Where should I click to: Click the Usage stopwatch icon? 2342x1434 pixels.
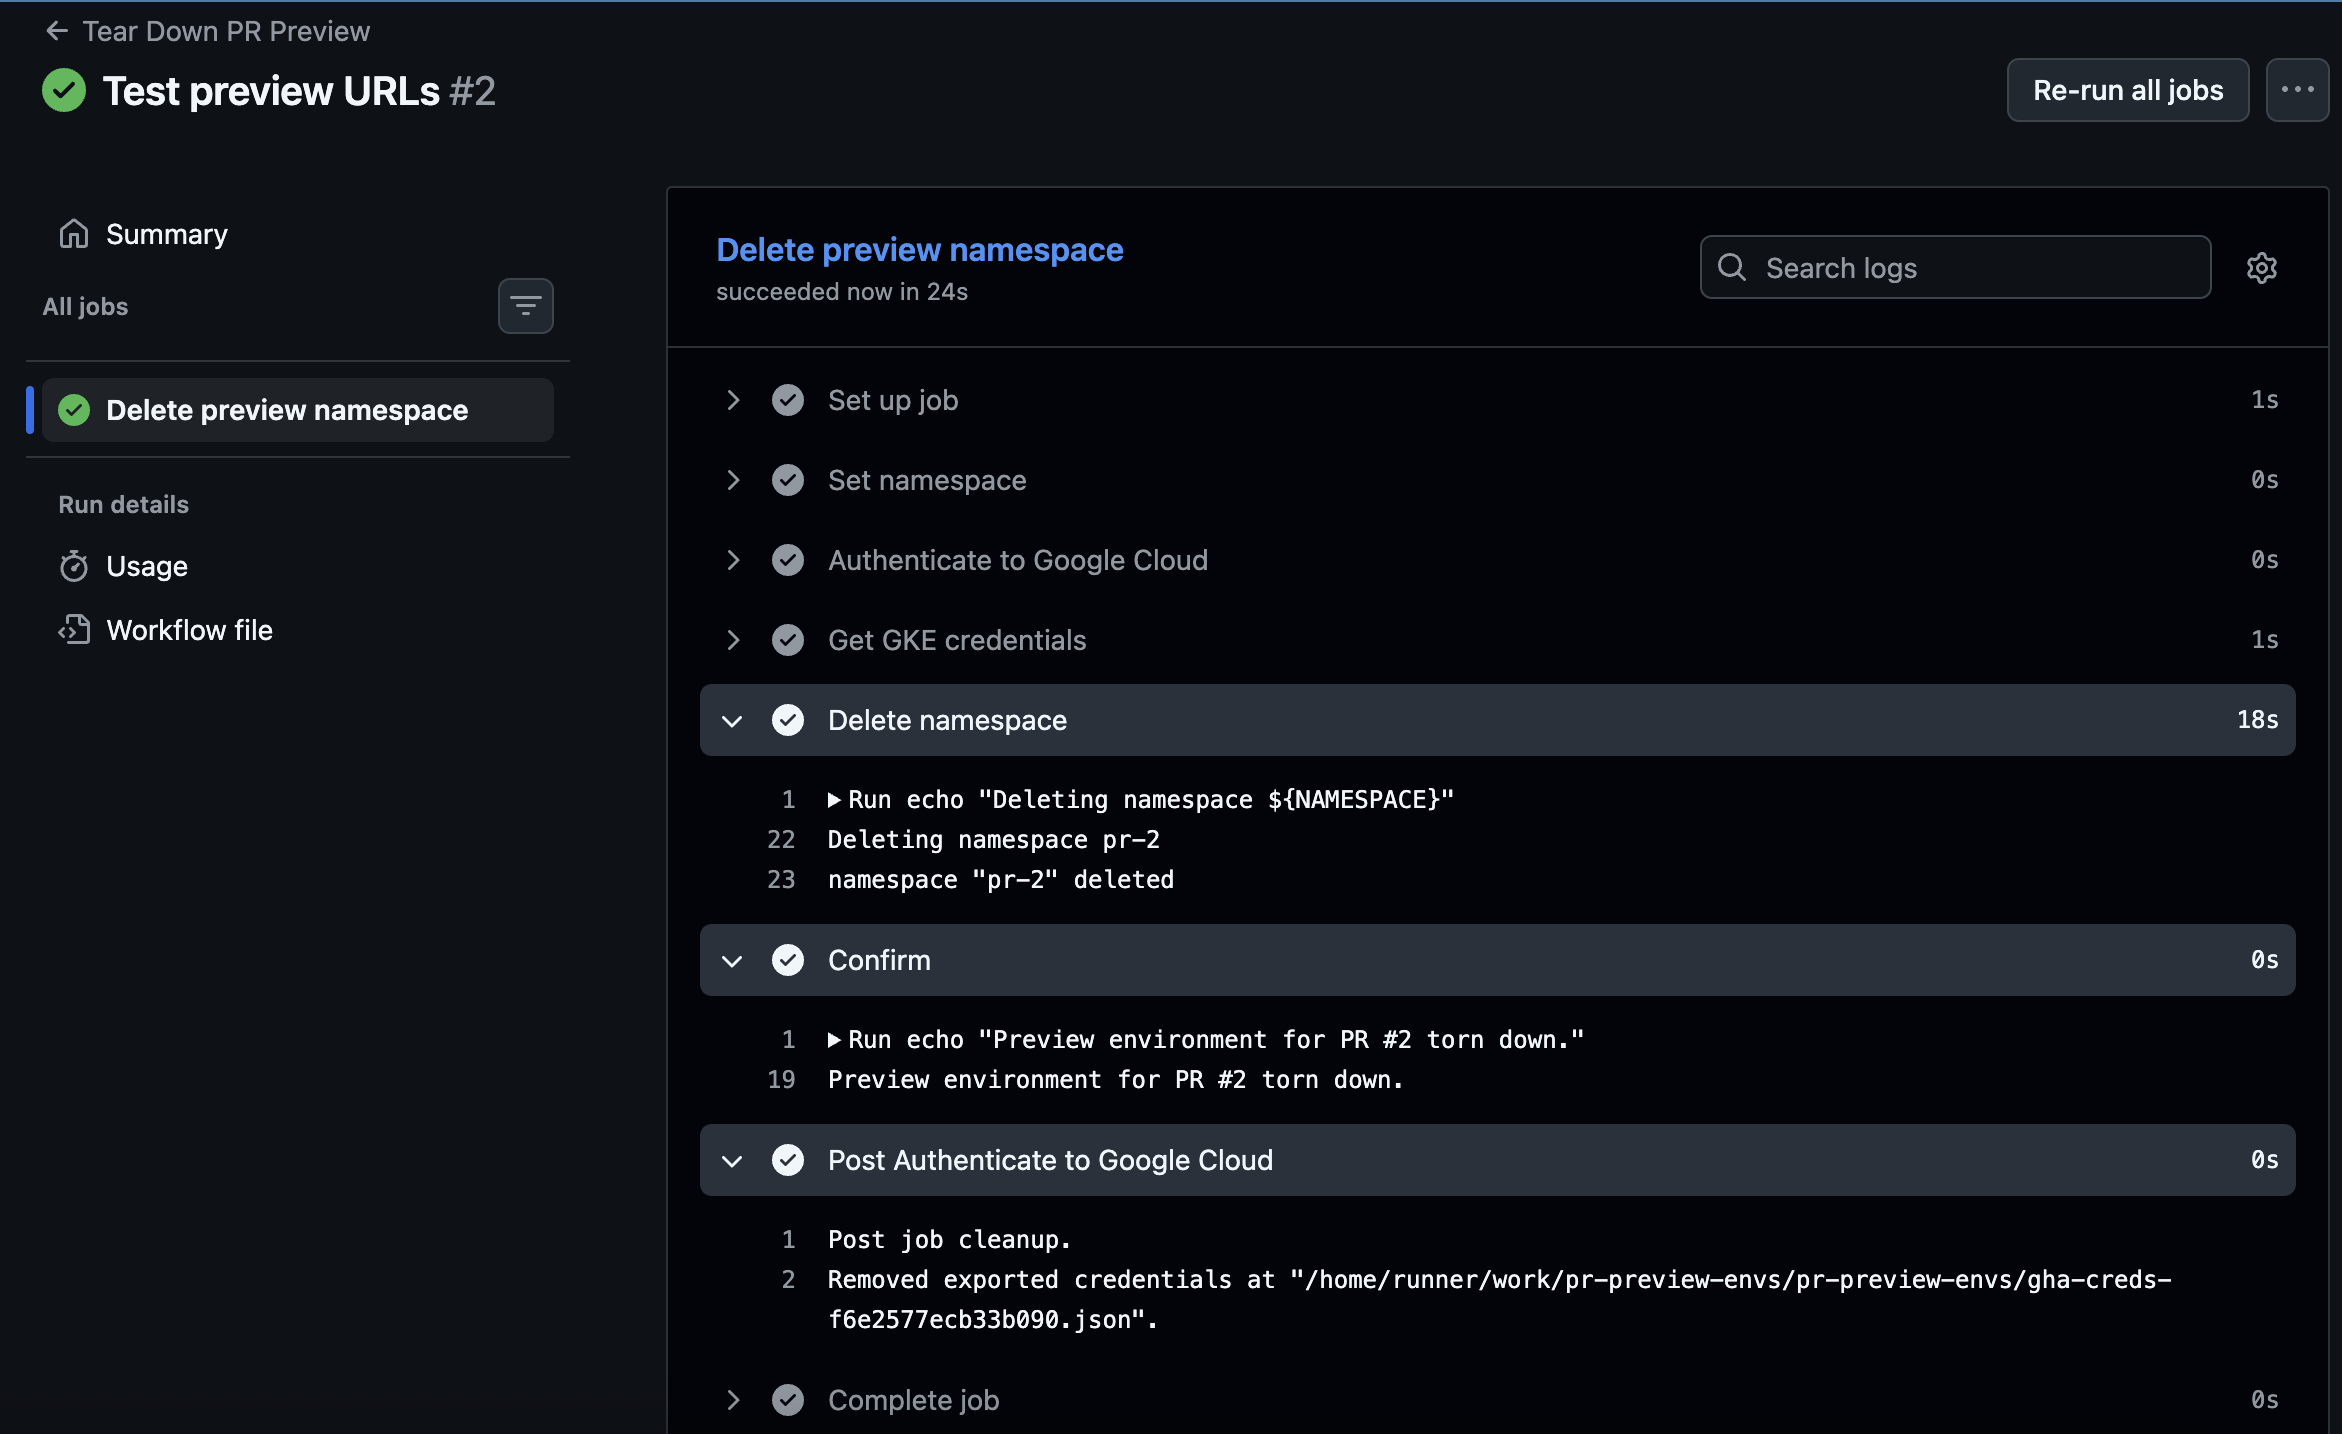click(x=74, y=566)
